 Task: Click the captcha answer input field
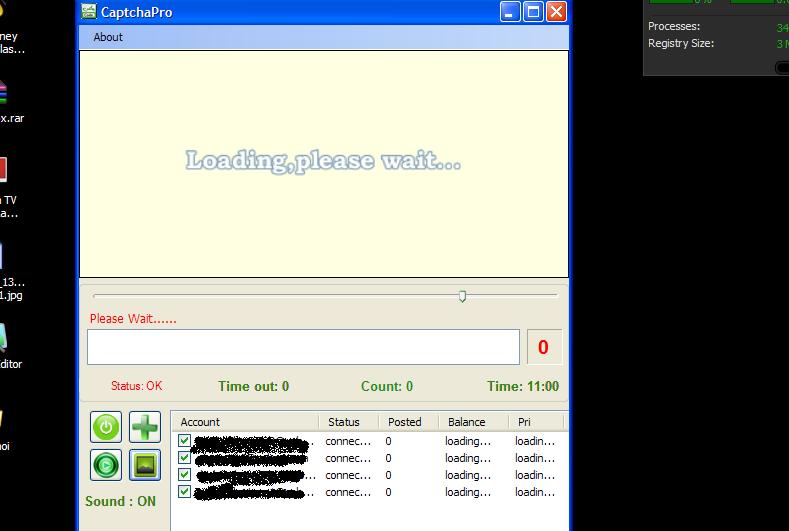[303, 347]
